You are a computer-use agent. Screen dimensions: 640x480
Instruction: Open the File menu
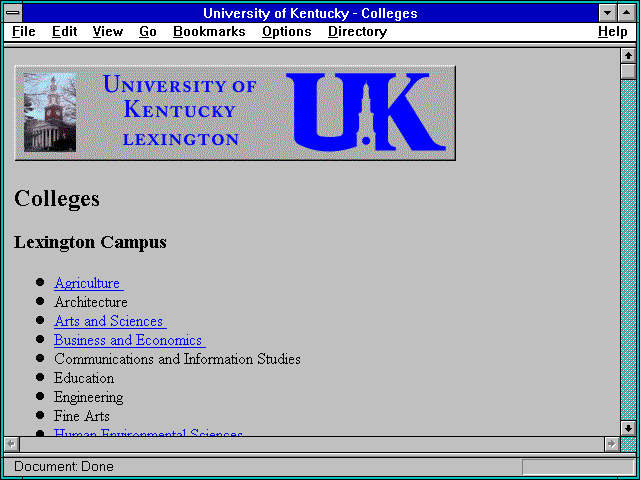[x=24, y=32]
